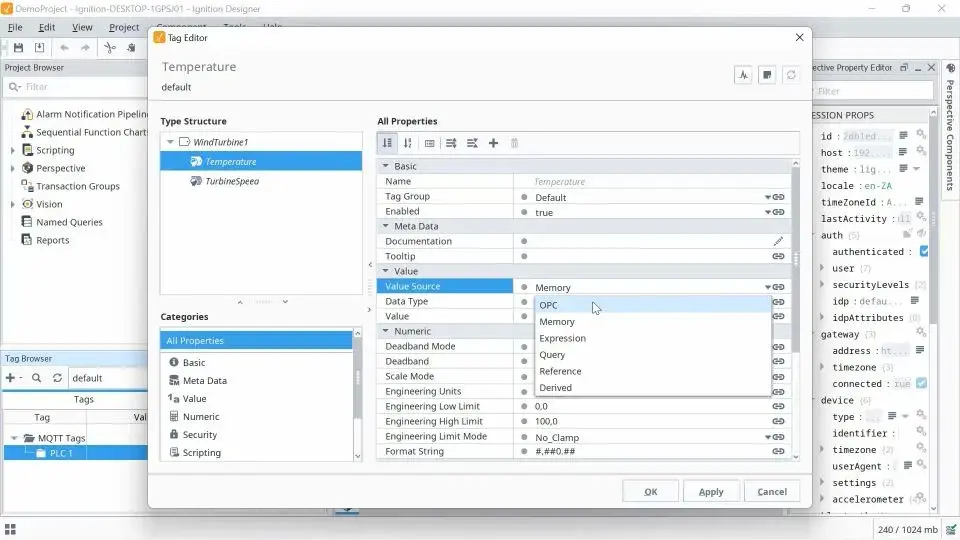Click the binding link icon for Tag Group

pos(779,197)
